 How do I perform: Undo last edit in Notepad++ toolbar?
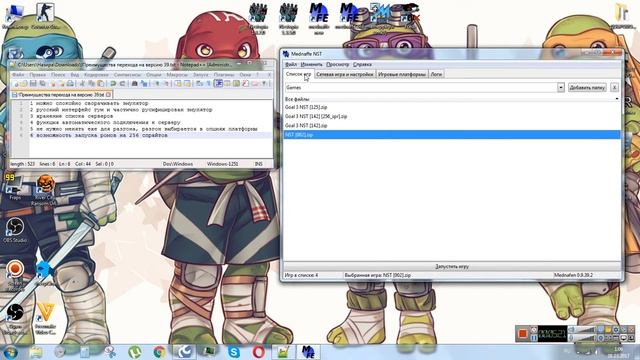tap(113, 84)
